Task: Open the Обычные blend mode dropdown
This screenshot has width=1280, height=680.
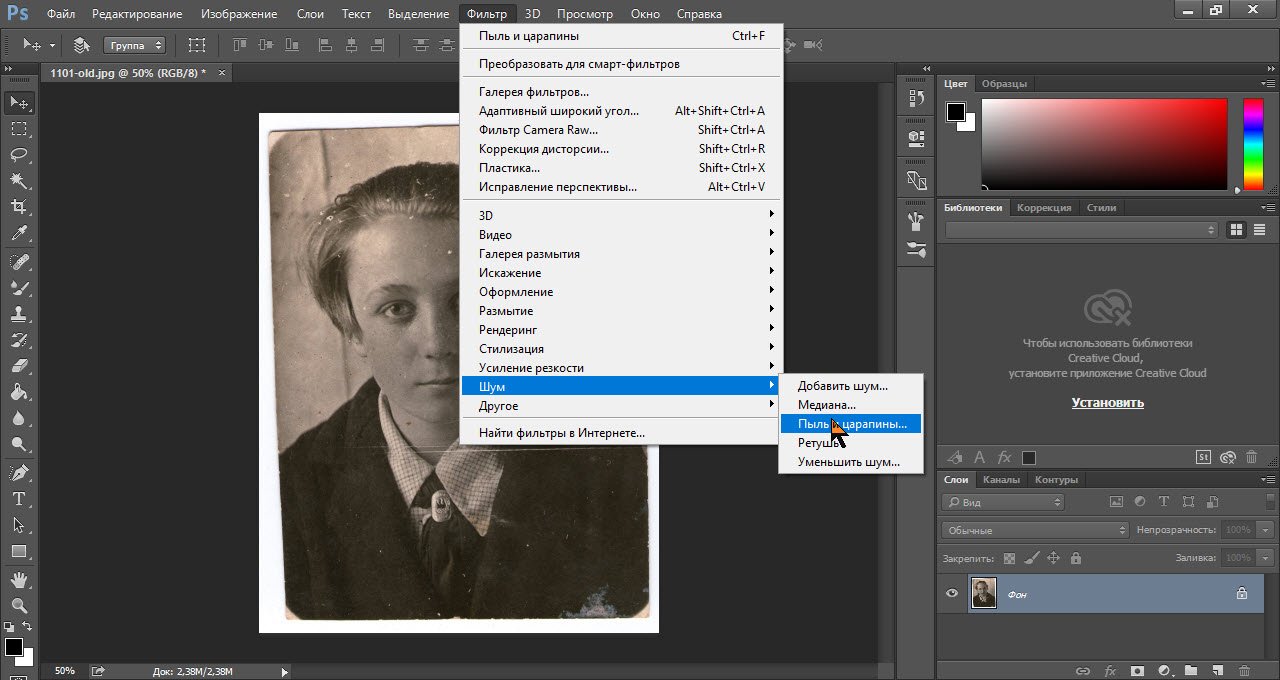Action: (1035, 530)
